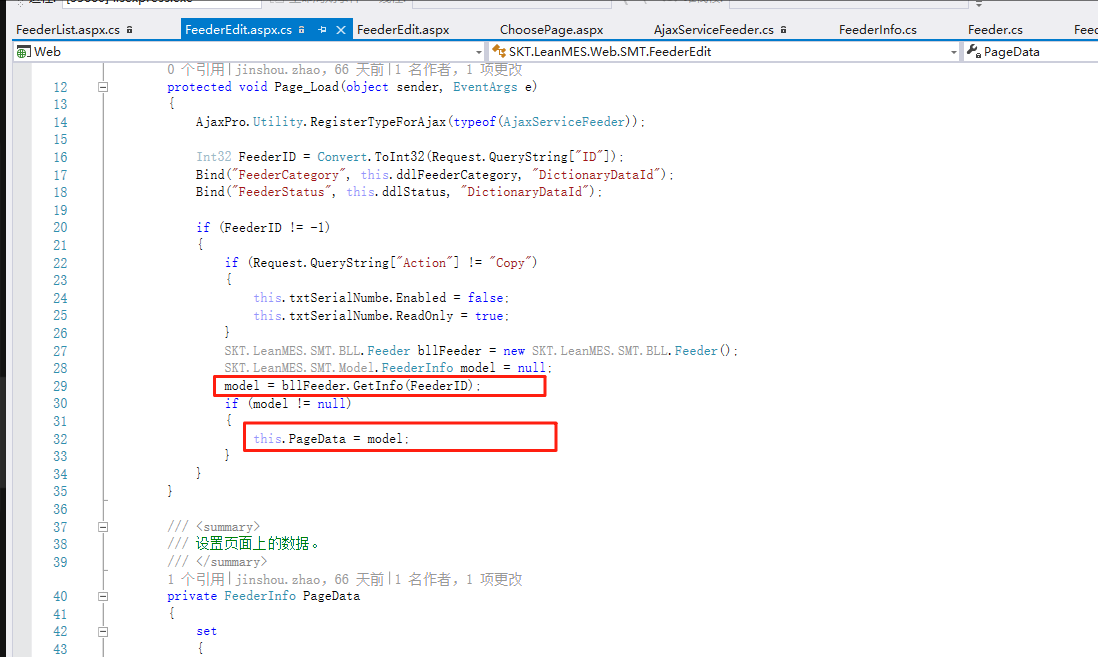This screenshot has width=1098, height=657.
Task: Click txtSerialNumbe.ReadOnly on line 25
Action: (371, 316)
